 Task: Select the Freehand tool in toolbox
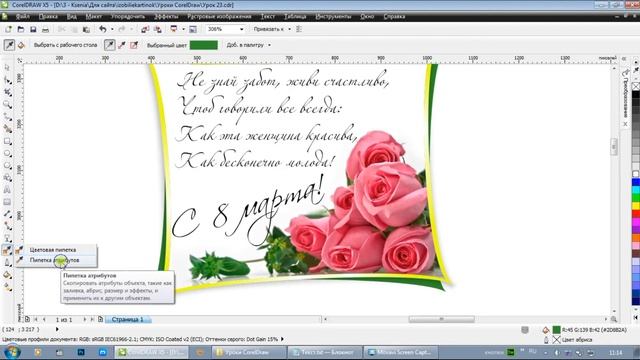pos(7,117)
